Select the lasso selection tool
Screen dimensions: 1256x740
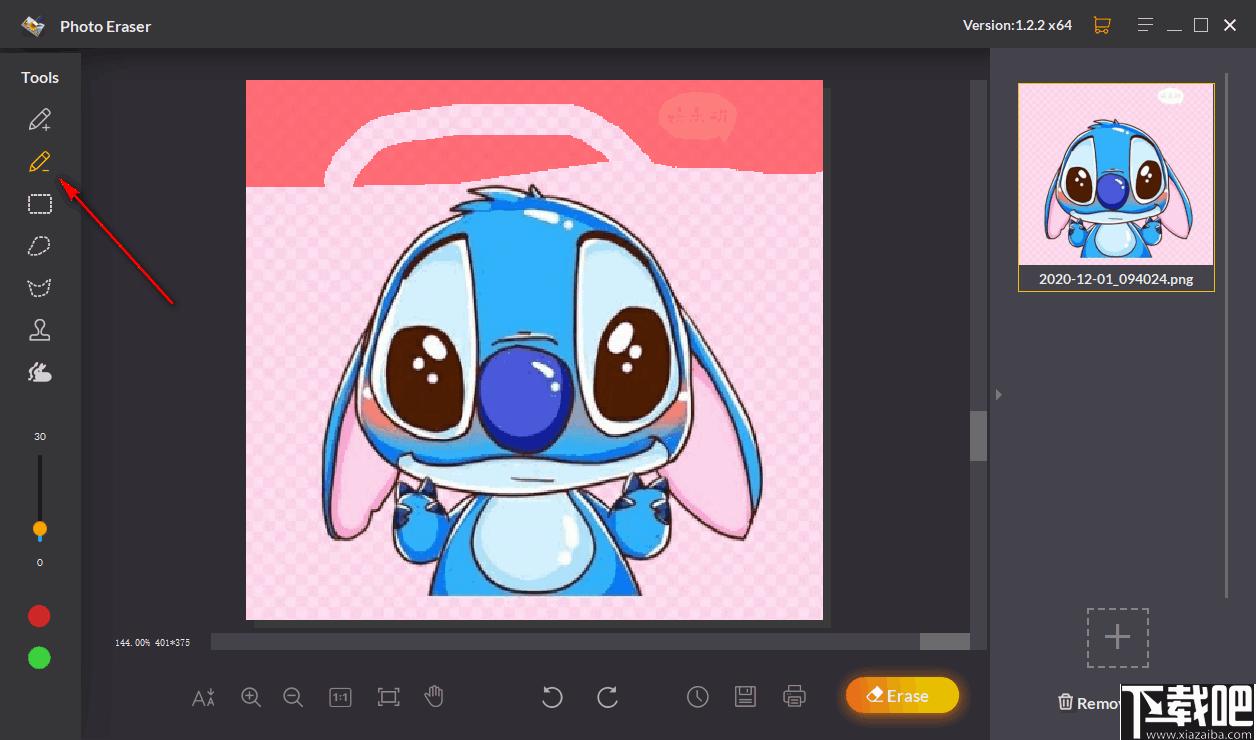click(x=39, y=246)
